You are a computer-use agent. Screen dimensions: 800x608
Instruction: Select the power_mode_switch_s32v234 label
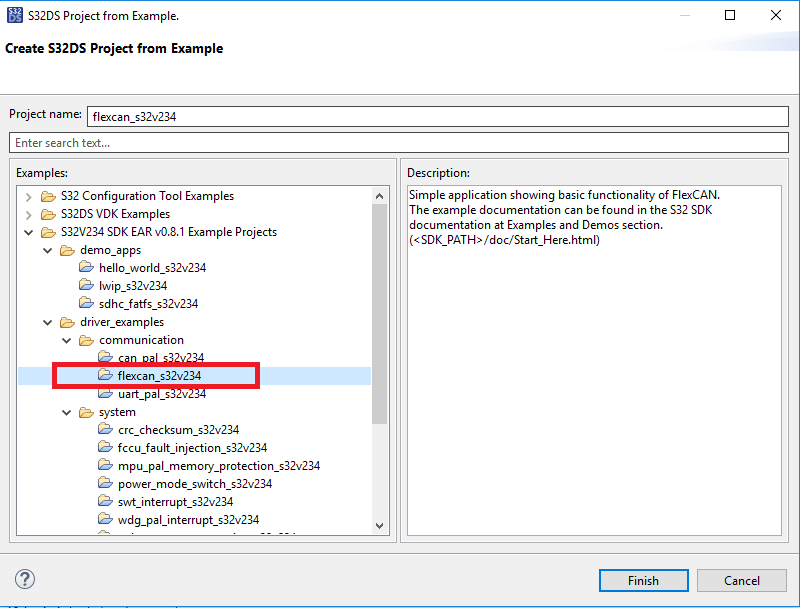pyautogui.click(x=195, y=484)
